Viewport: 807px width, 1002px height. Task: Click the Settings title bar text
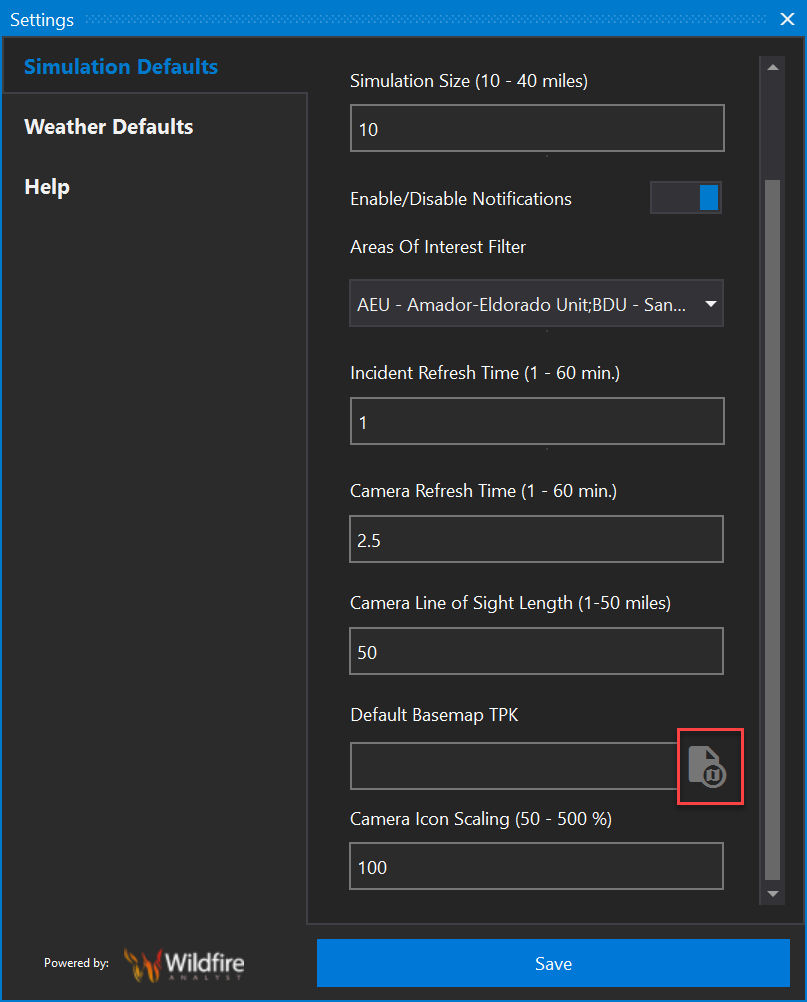click(42, 20)
